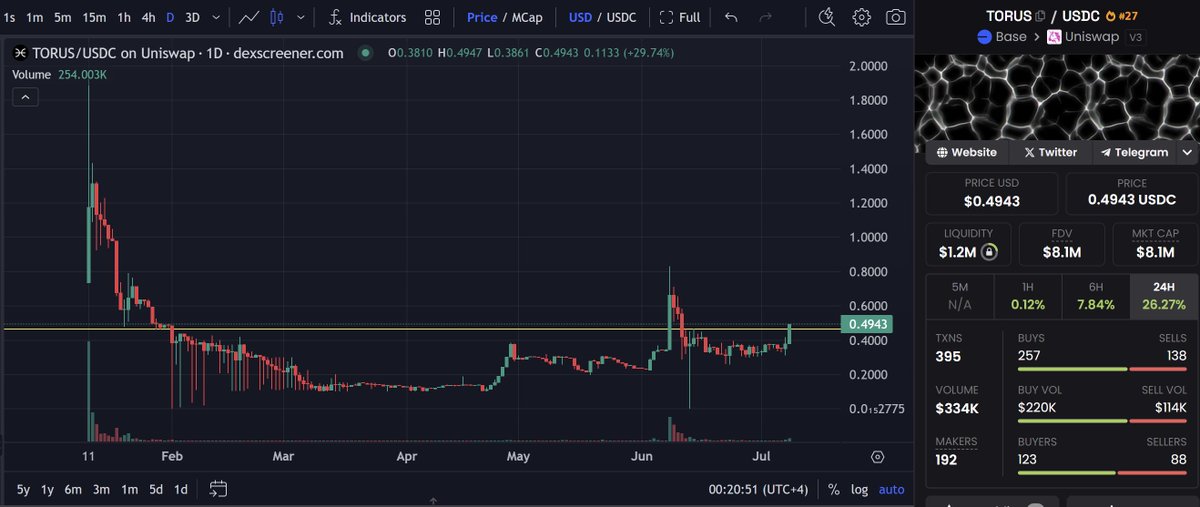Click the liquidity lock icon
Screen dimensions: 1200x507
pyautogui.click(x=989, y=252)
